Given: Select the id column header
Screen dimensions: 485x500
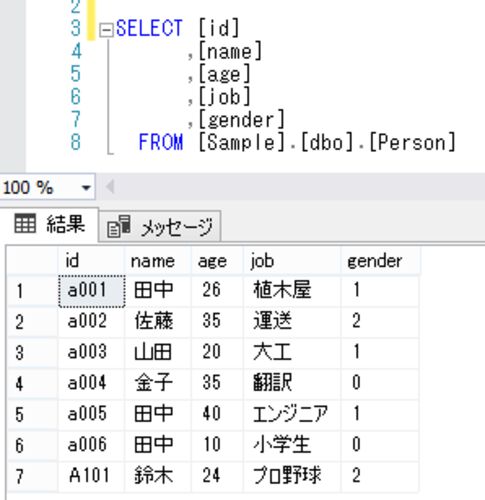Looking at the screenshot, I should point(91,261).
